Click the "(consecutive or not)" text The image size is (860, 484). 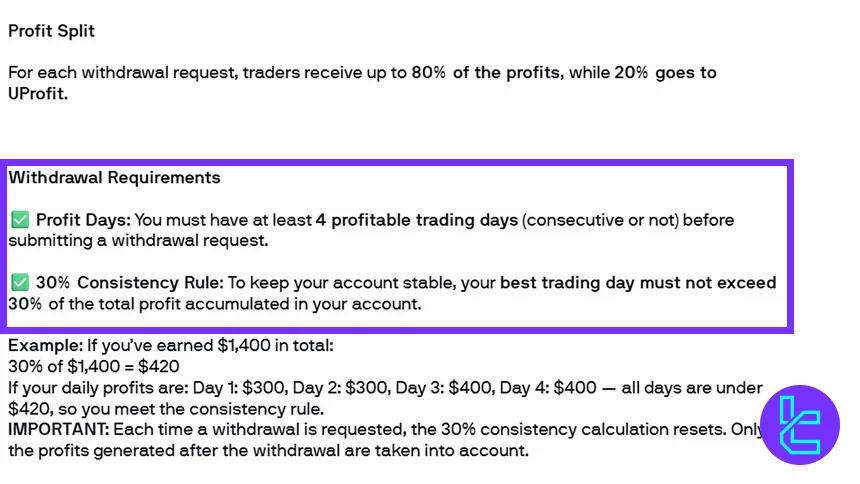tap(599, 220)
